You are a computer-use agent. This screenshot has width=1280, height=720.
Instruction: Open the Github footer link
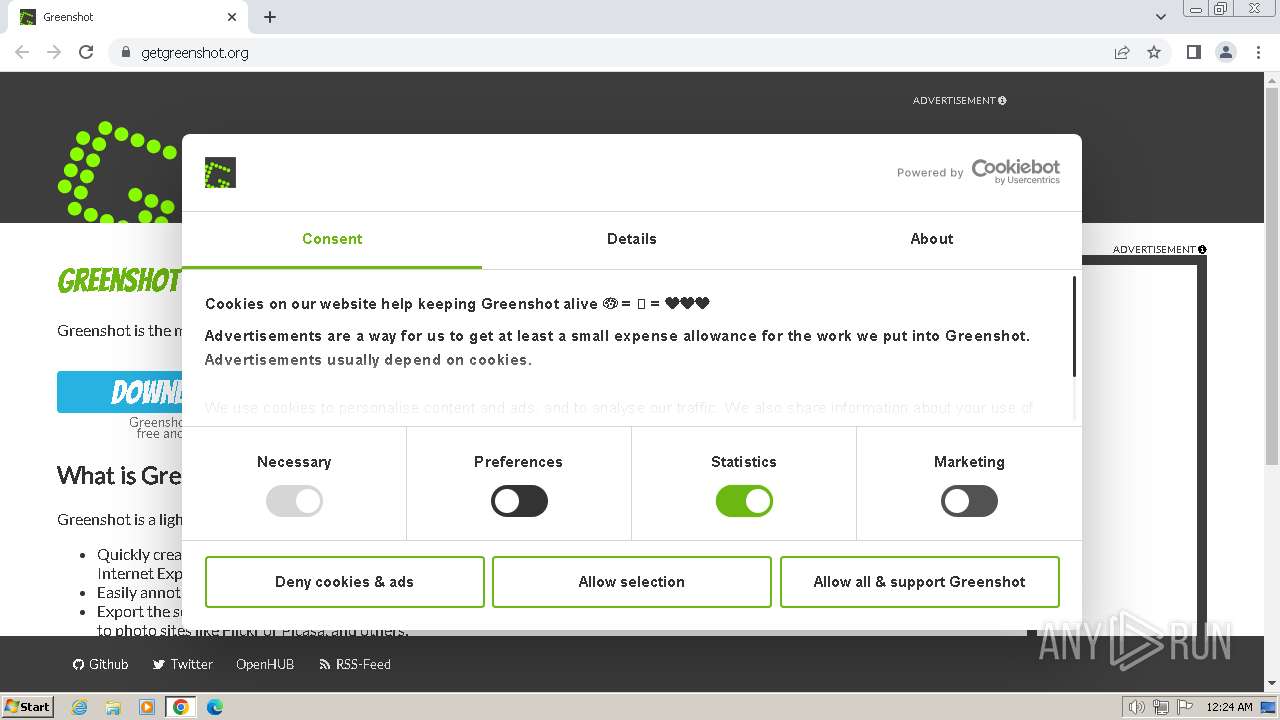pos(101,664)
